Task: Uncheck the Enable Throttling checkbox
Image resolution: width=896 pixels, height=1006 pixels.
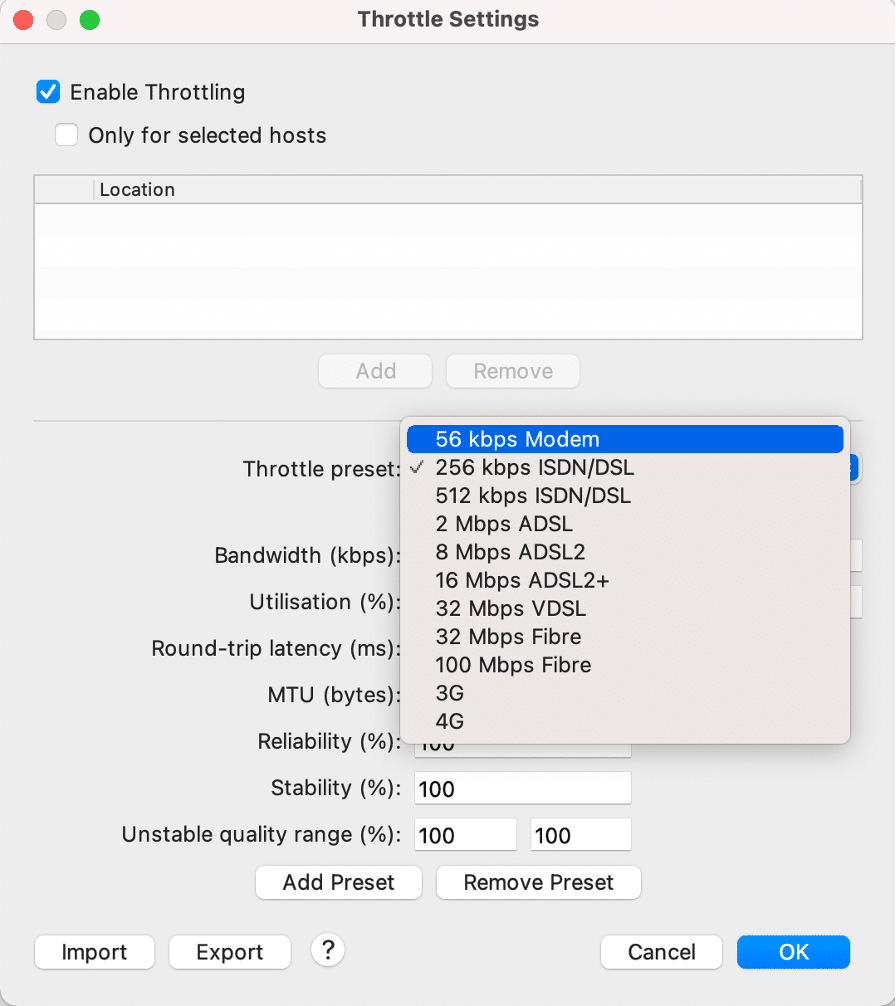Action: click(48, 92)
